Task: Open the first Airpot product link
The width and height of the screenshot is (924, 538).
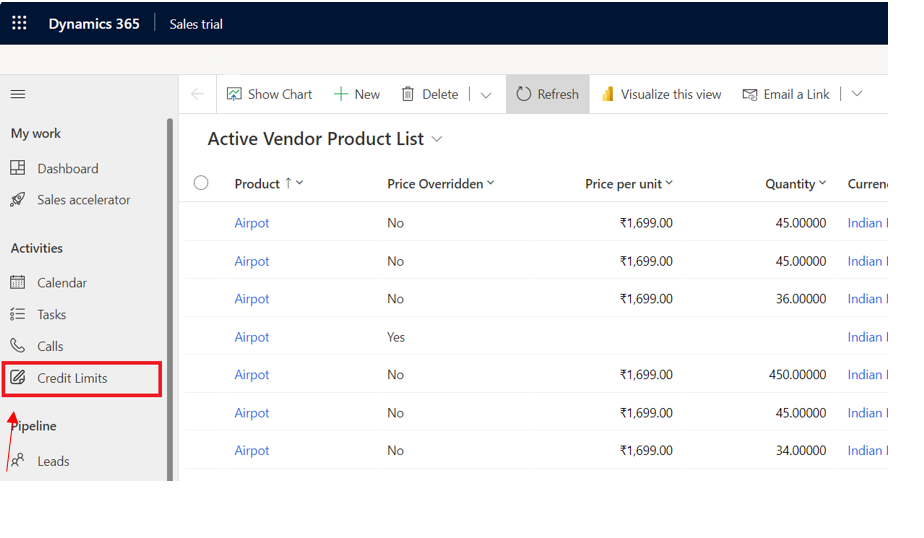Action: [252, 223]
